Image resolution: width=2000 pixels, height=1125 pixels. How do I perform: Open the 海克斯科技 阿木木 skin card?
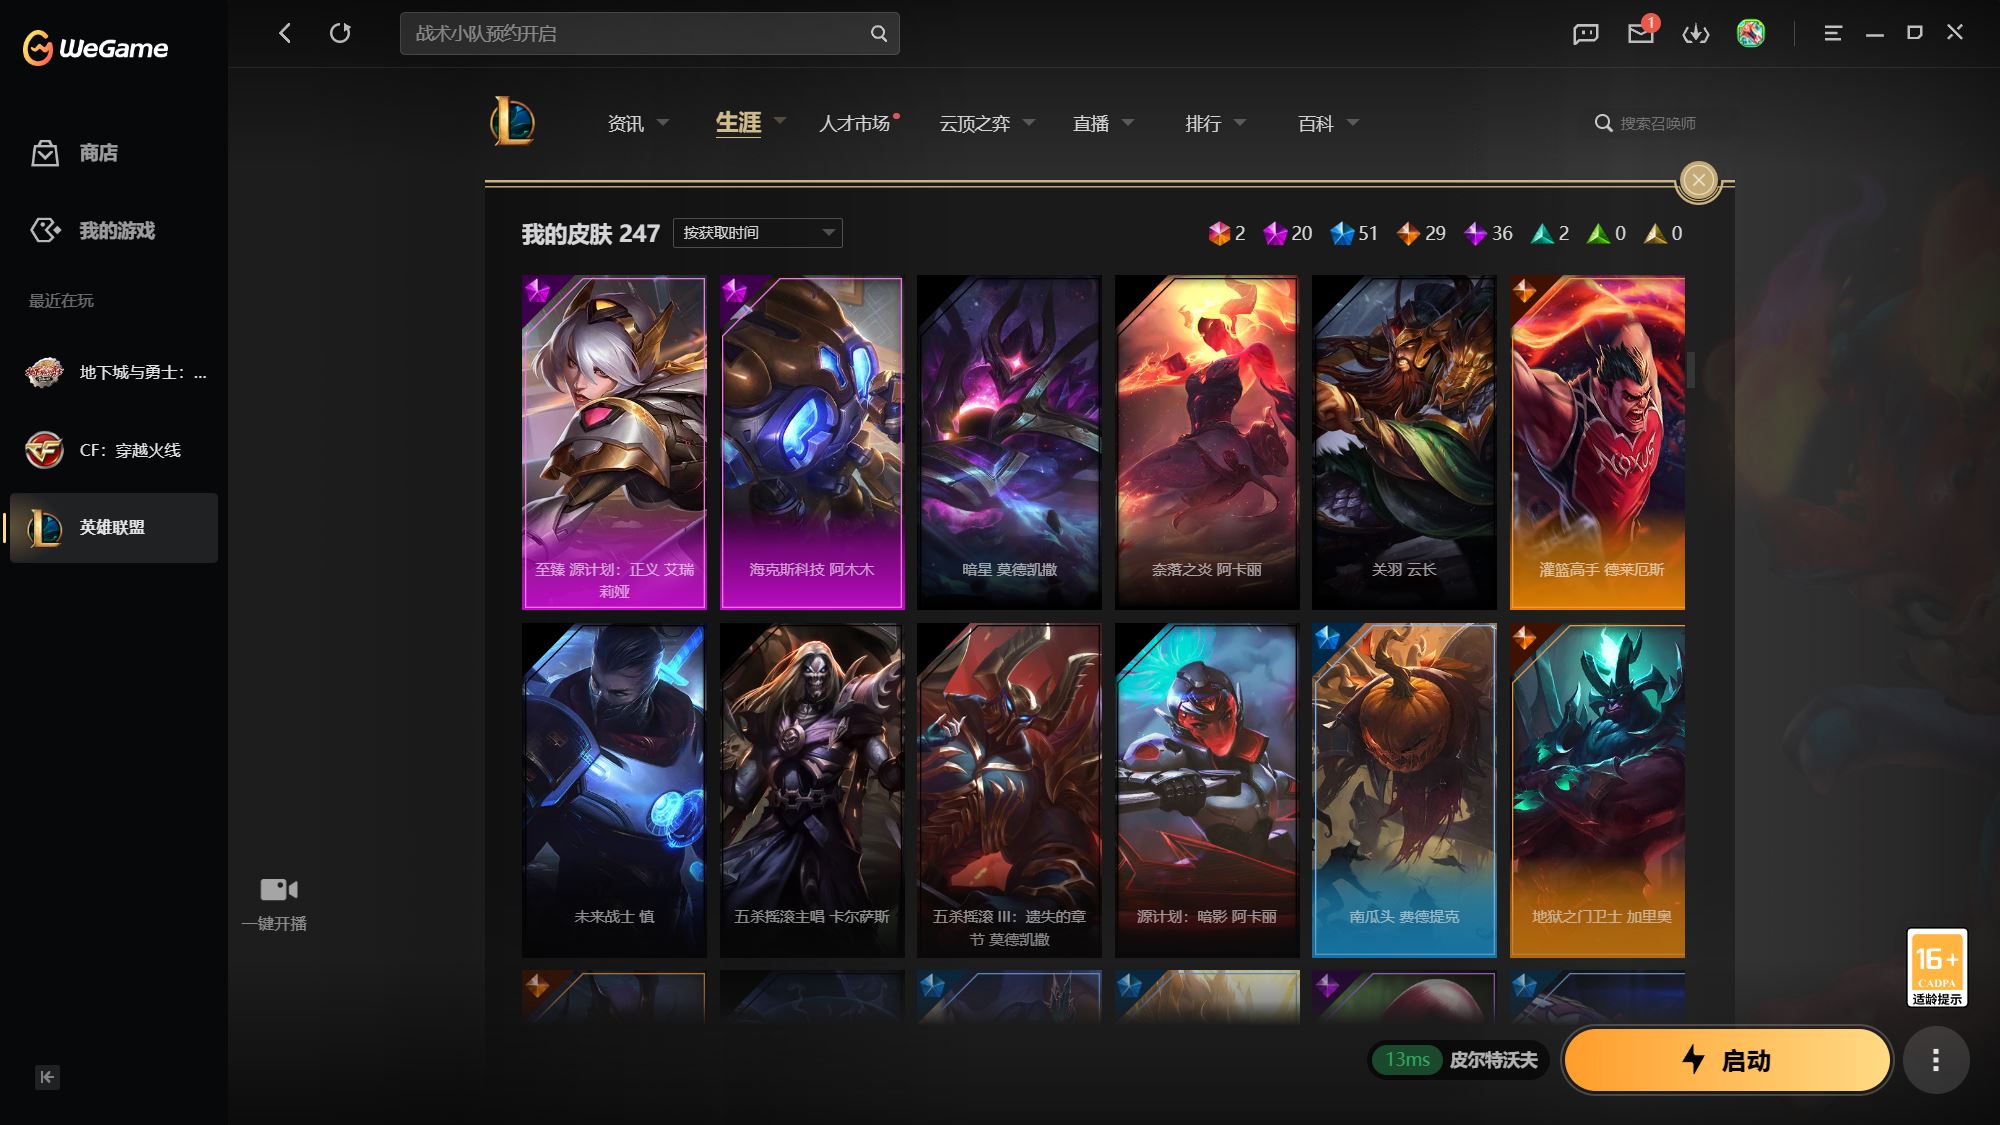pos(812,442)
